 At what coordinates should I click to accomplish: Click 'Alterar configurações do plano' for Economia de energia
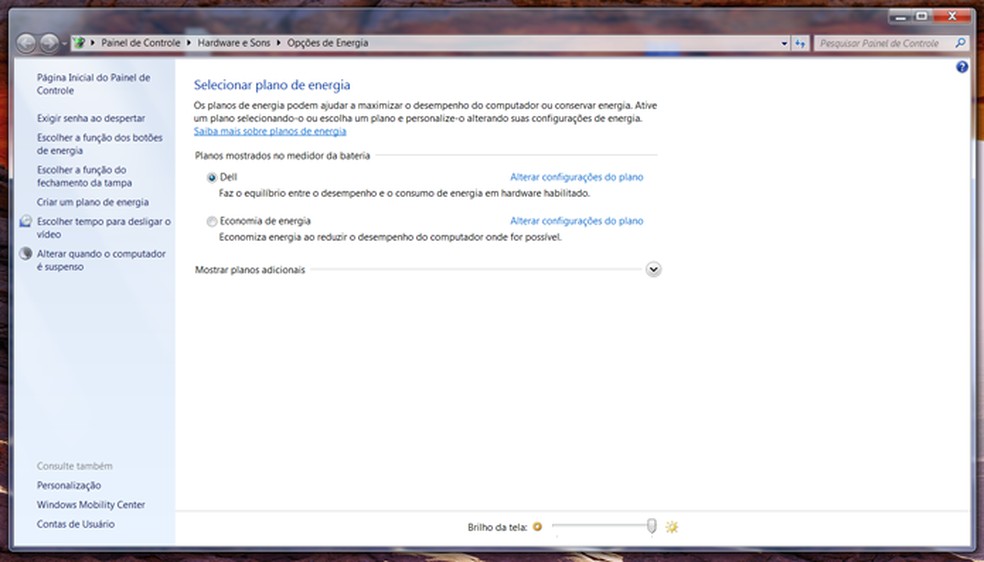[577, 221]
